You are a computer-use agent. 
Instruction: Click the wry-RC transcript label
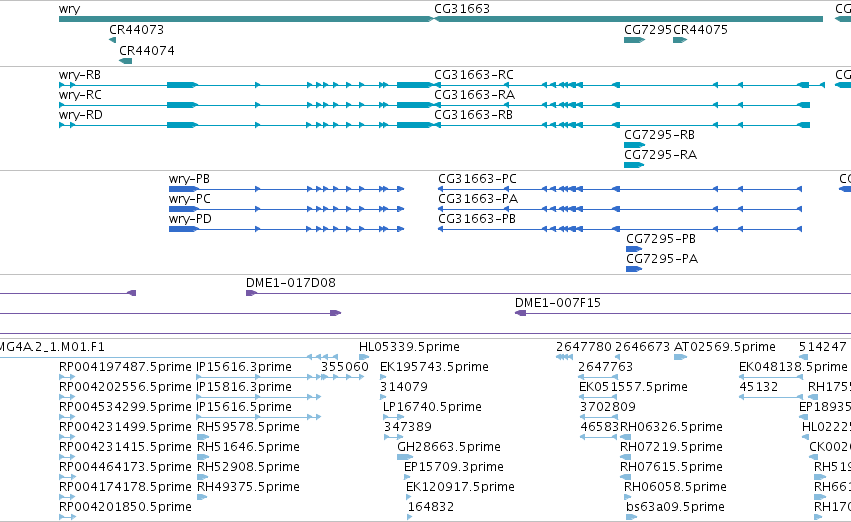click(80, 95)
